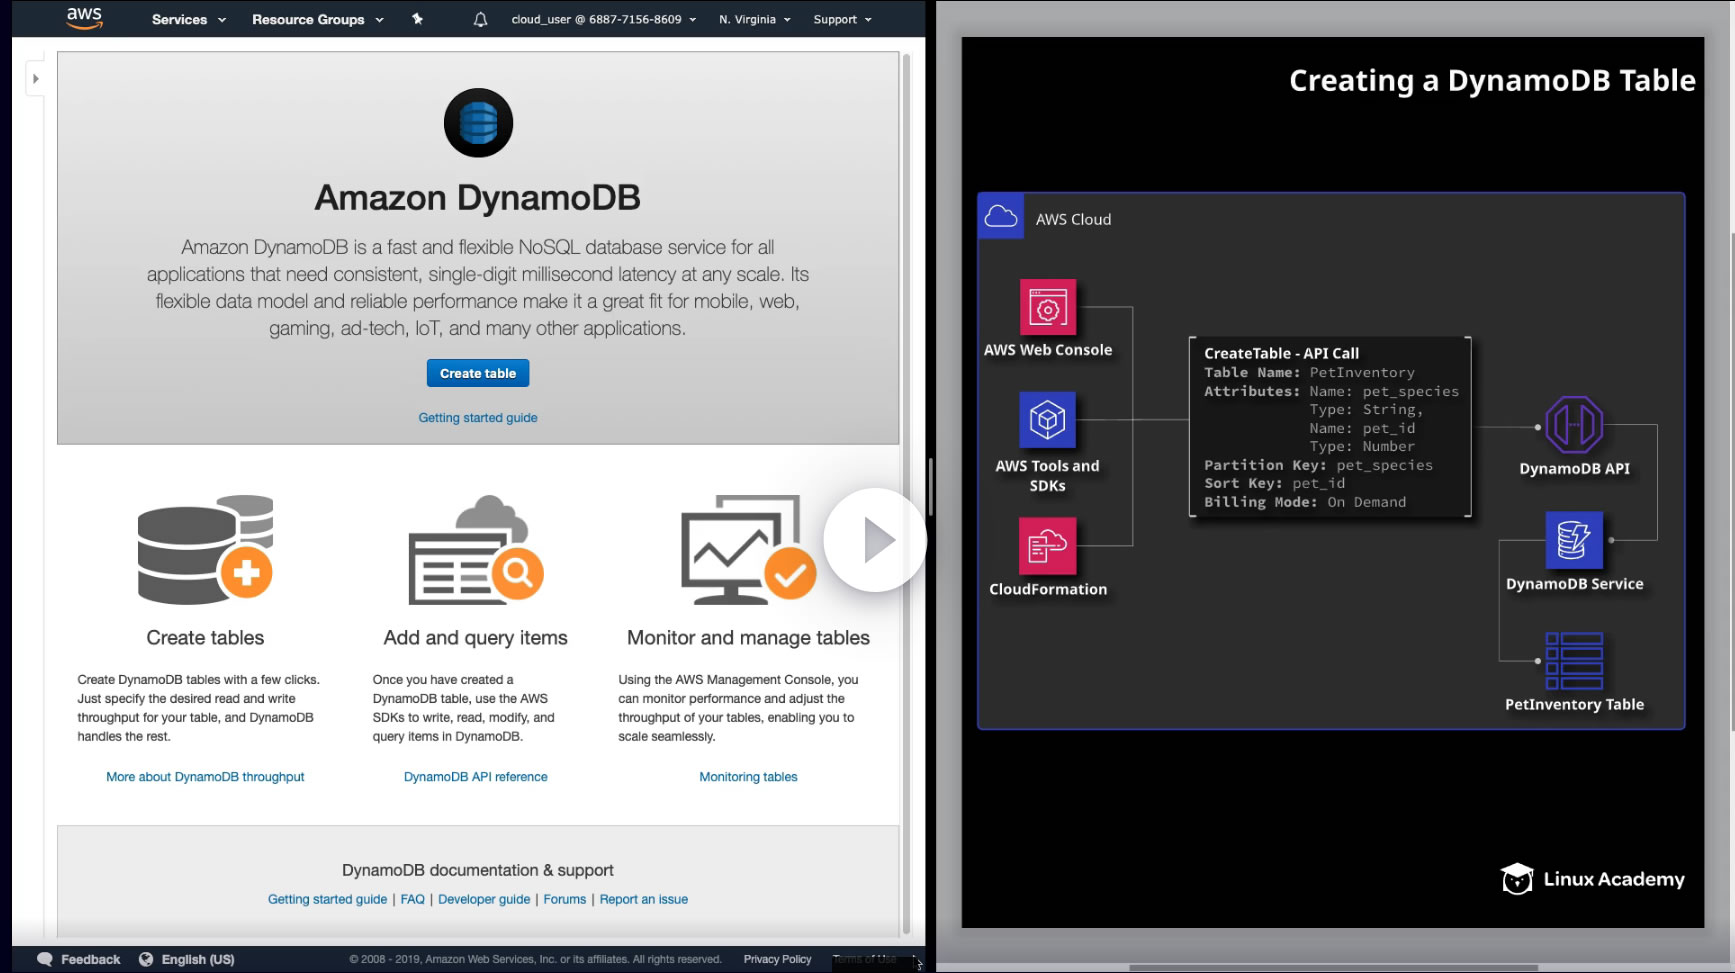Click the DynamoDB logo icon
Image resolution: width=1735 pixels, height=973 pixels.
478,123
